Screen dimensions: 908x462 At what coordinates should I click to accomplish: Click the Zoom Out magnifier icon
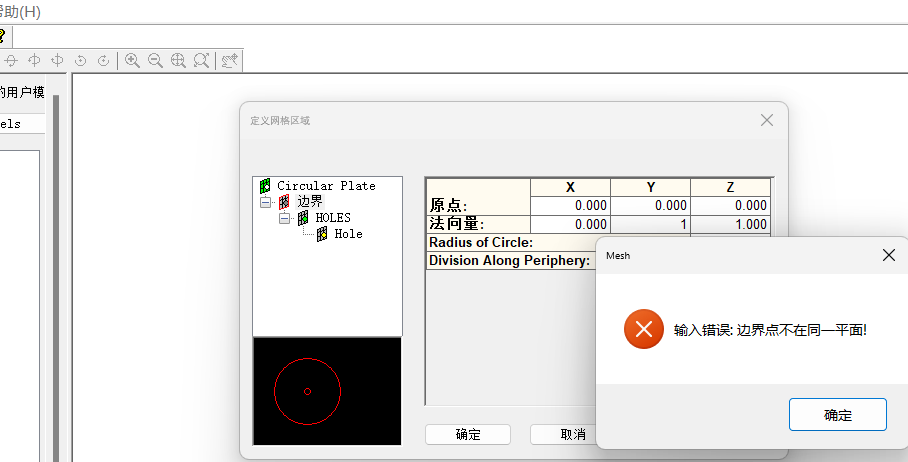155,60
